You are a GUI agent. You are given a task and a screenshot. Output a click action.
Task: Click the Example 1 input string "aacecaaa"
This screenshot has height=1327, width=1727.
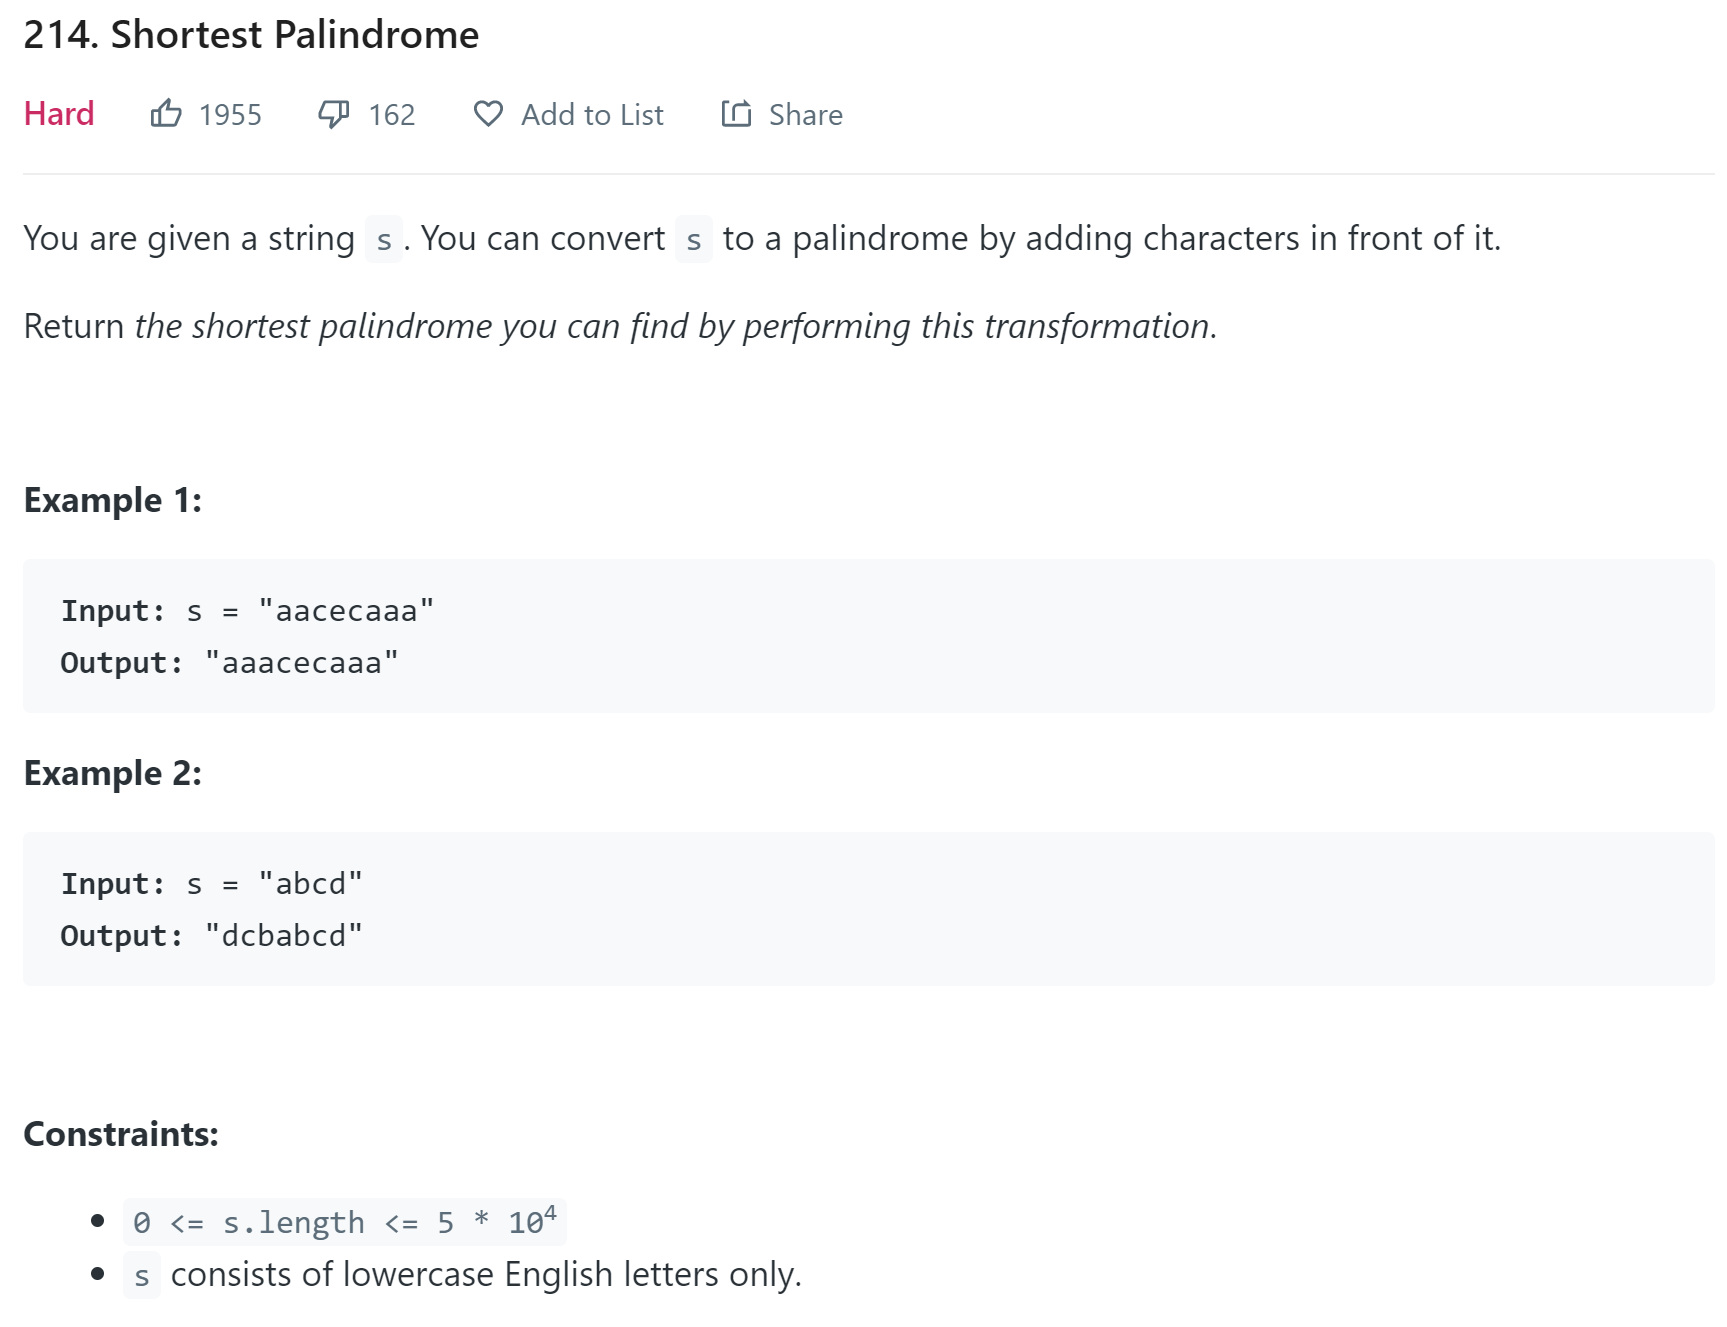[346, 610]
